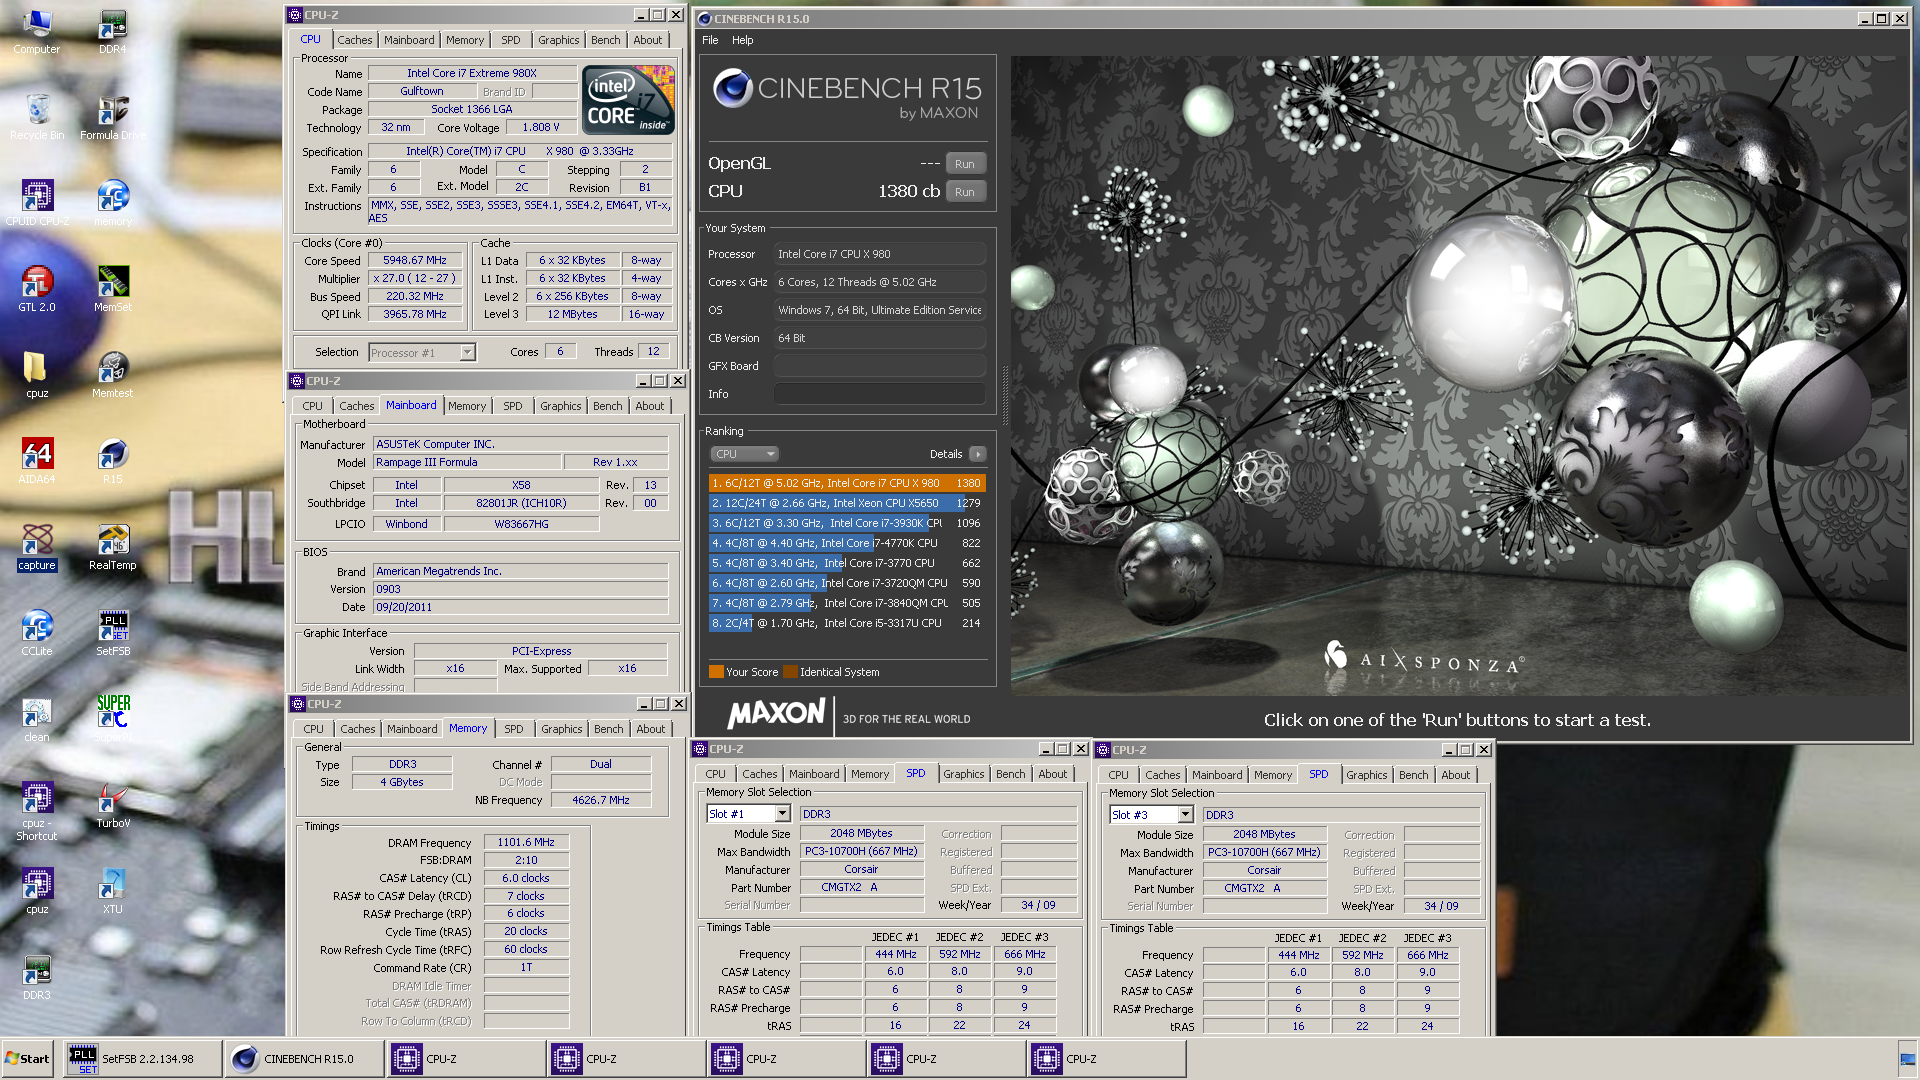Image resolution: width=1920 pixels, height=1080 pixels.
Task: Open the Memory tab in Slot #1 SPD window
Action: point(869,774)
